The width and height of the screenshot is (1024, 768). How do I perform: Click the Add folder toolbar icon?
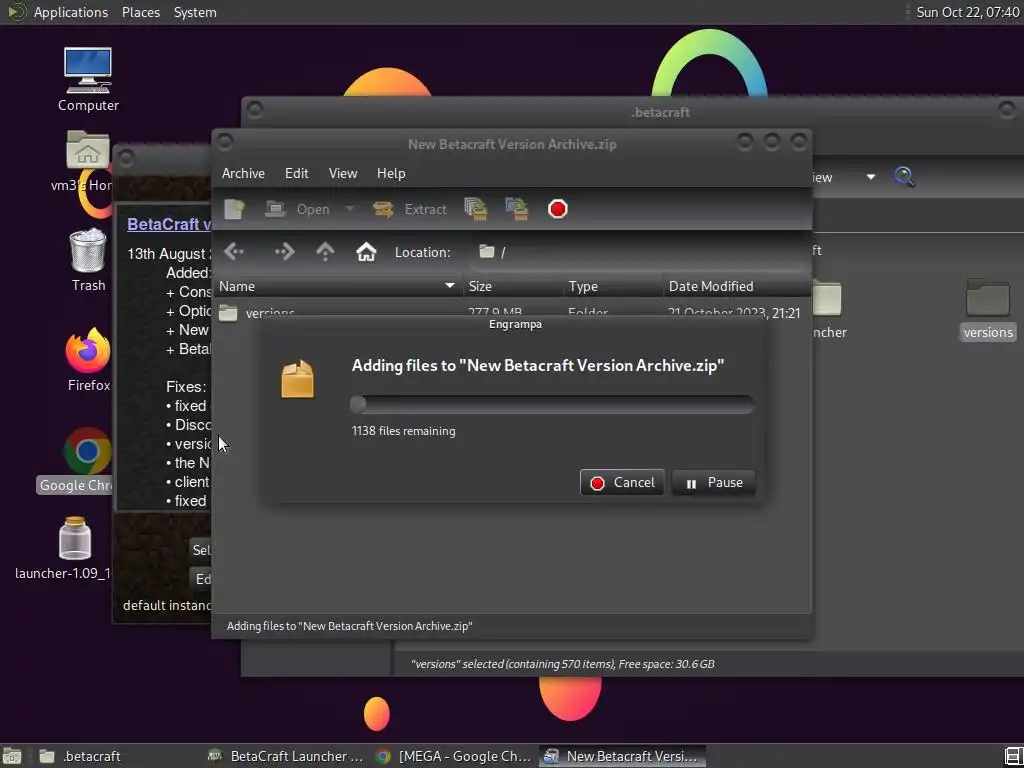[517, 209]
